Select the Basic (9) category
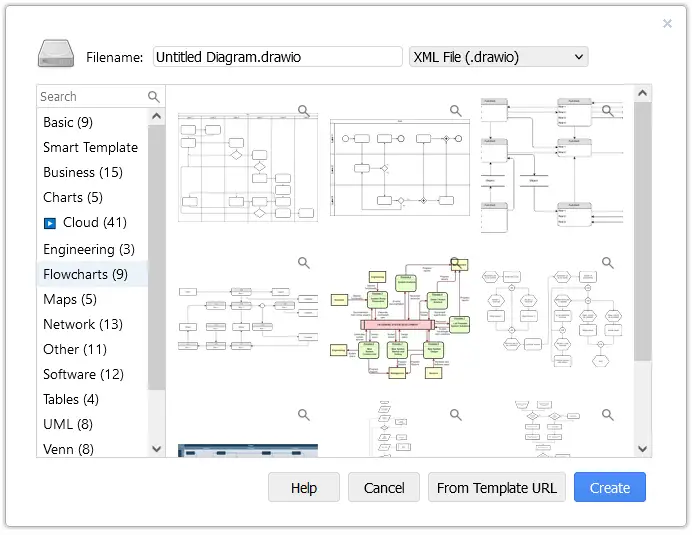The width and height of the screenshot is (692, 535). [68, 122]
